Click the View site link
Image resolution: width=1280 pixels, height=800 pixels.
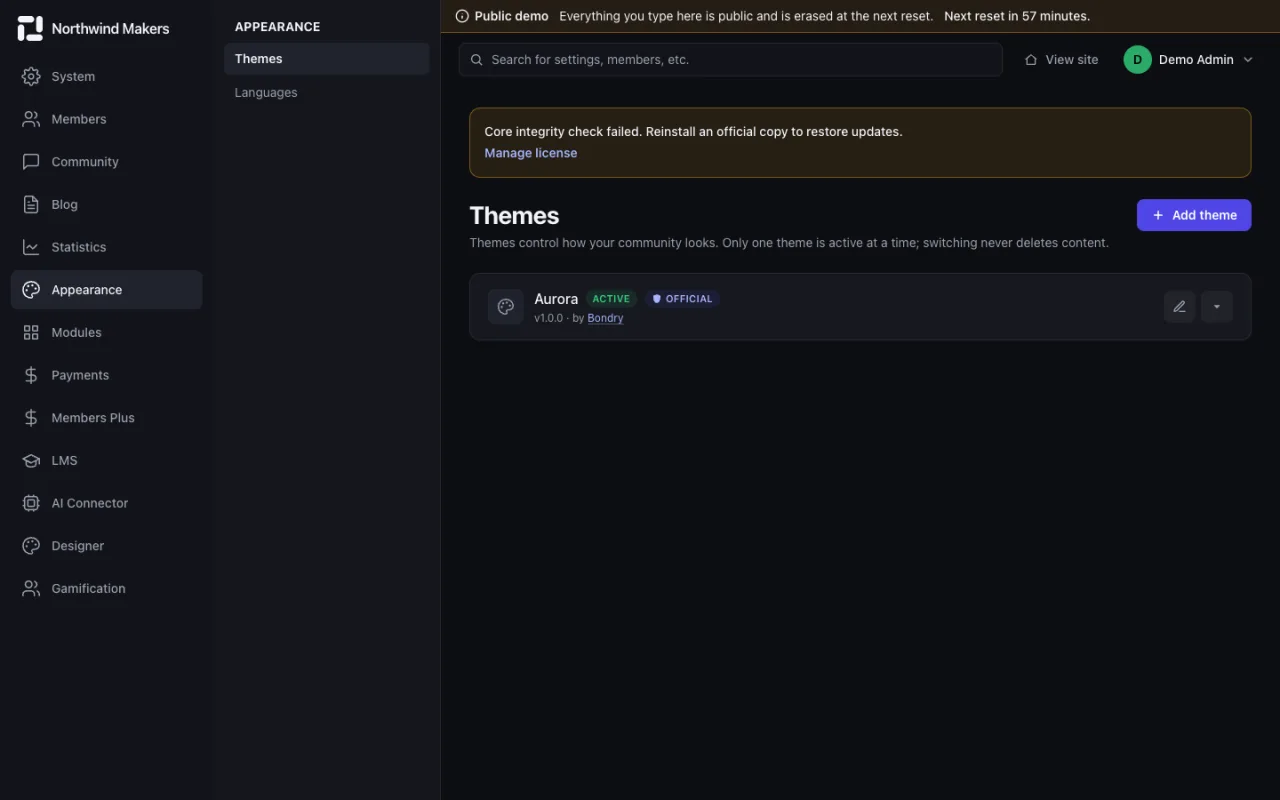(1061, 60)
